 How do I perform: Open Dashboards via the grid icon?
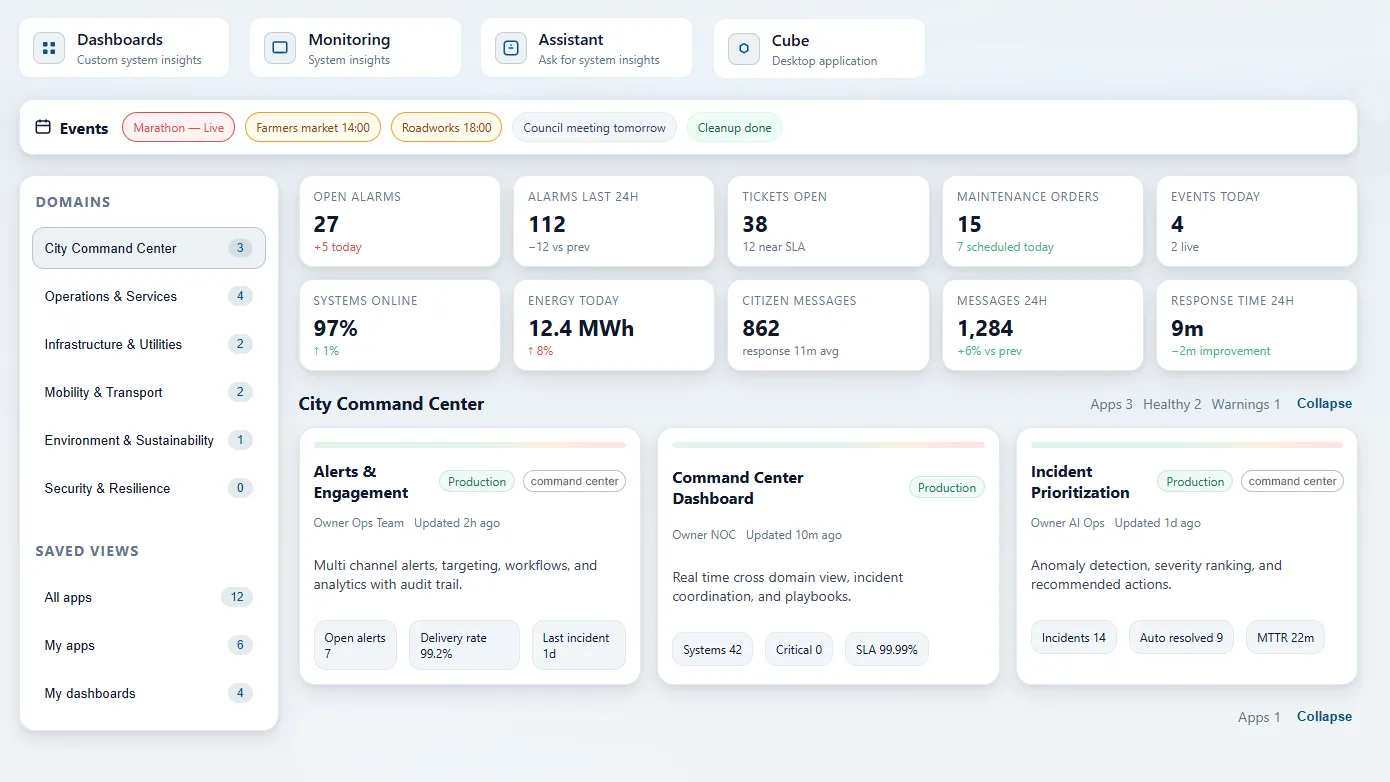48,47
